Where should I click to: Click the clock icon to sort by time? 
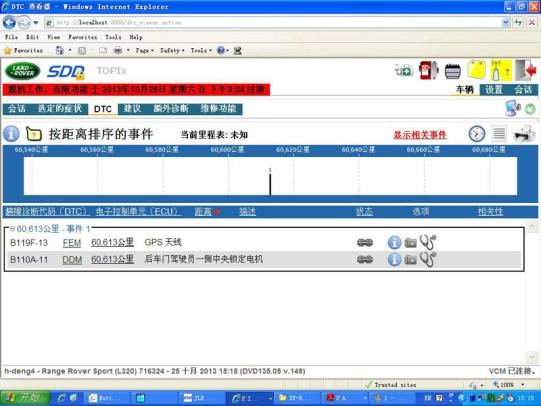(476, 133)
